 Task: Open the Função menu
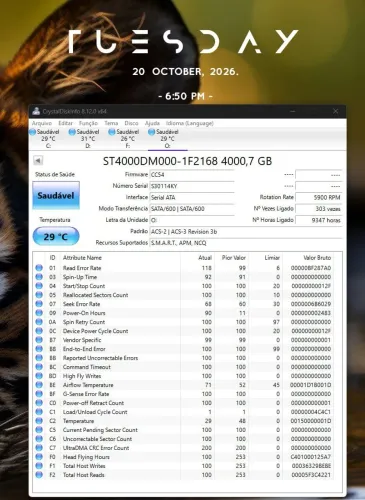tap(88, 123)
